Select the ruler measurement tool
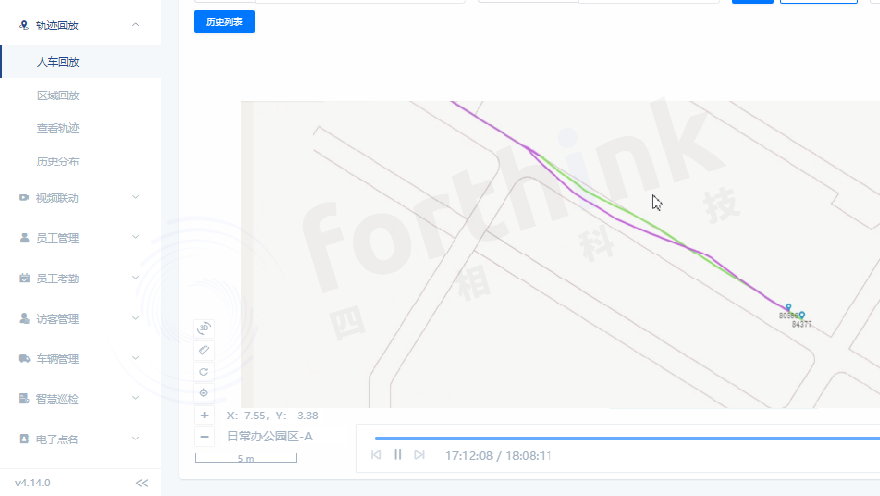The height and width of the screenshot is (496, 880). point(204,350)
